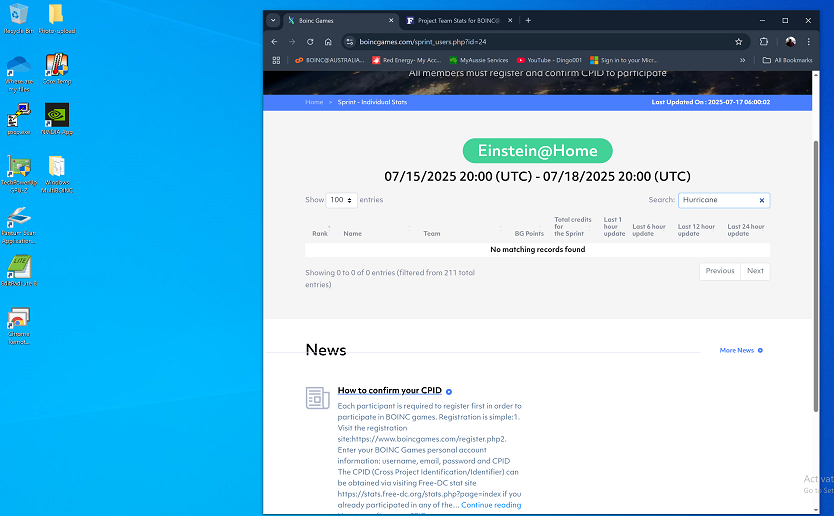Image resolution: width=834 pixels, height=516 pixels.
Task: Open a new browser tab
Action: click(x=528, y=20)
